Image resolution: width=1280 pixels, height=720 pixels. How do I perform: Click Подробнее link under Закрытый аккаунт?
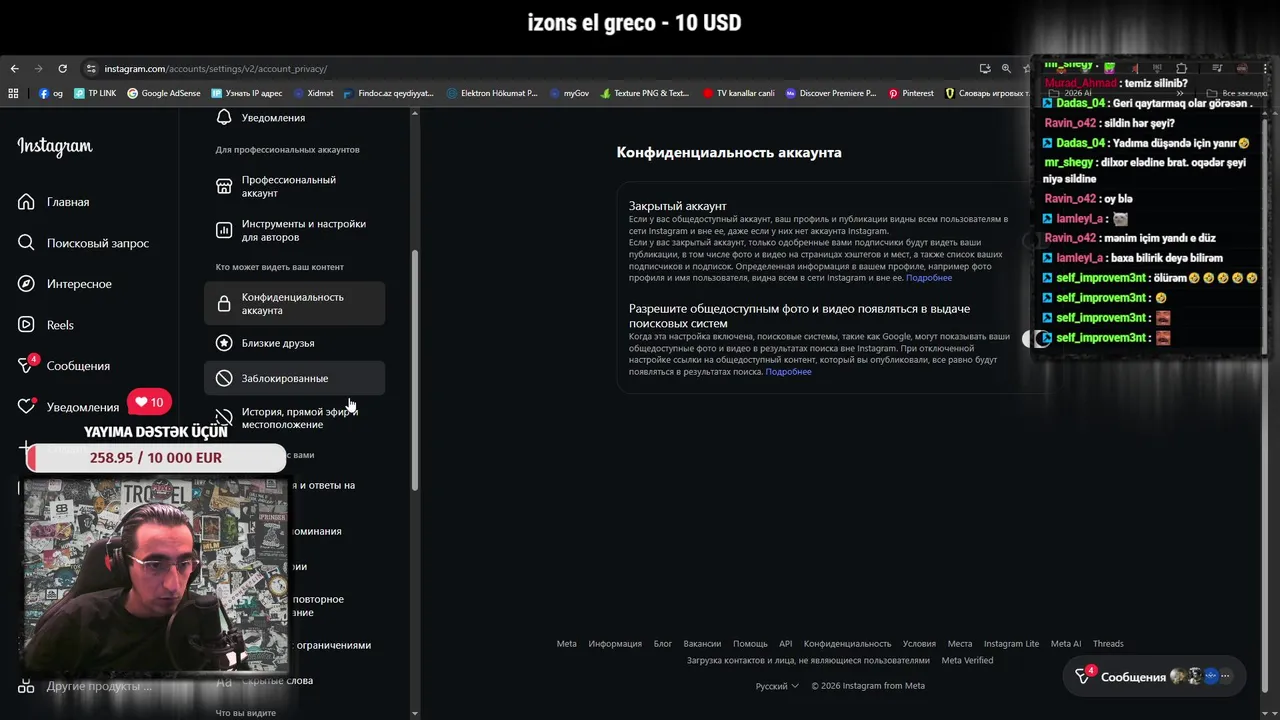pos(929,278)
